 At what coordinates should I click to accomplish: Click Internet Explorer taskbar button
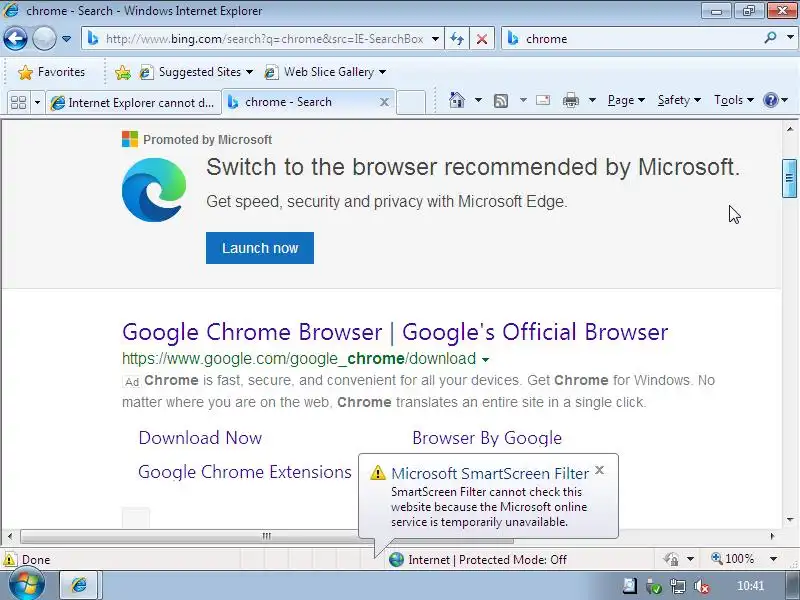(x=79, y=585)
